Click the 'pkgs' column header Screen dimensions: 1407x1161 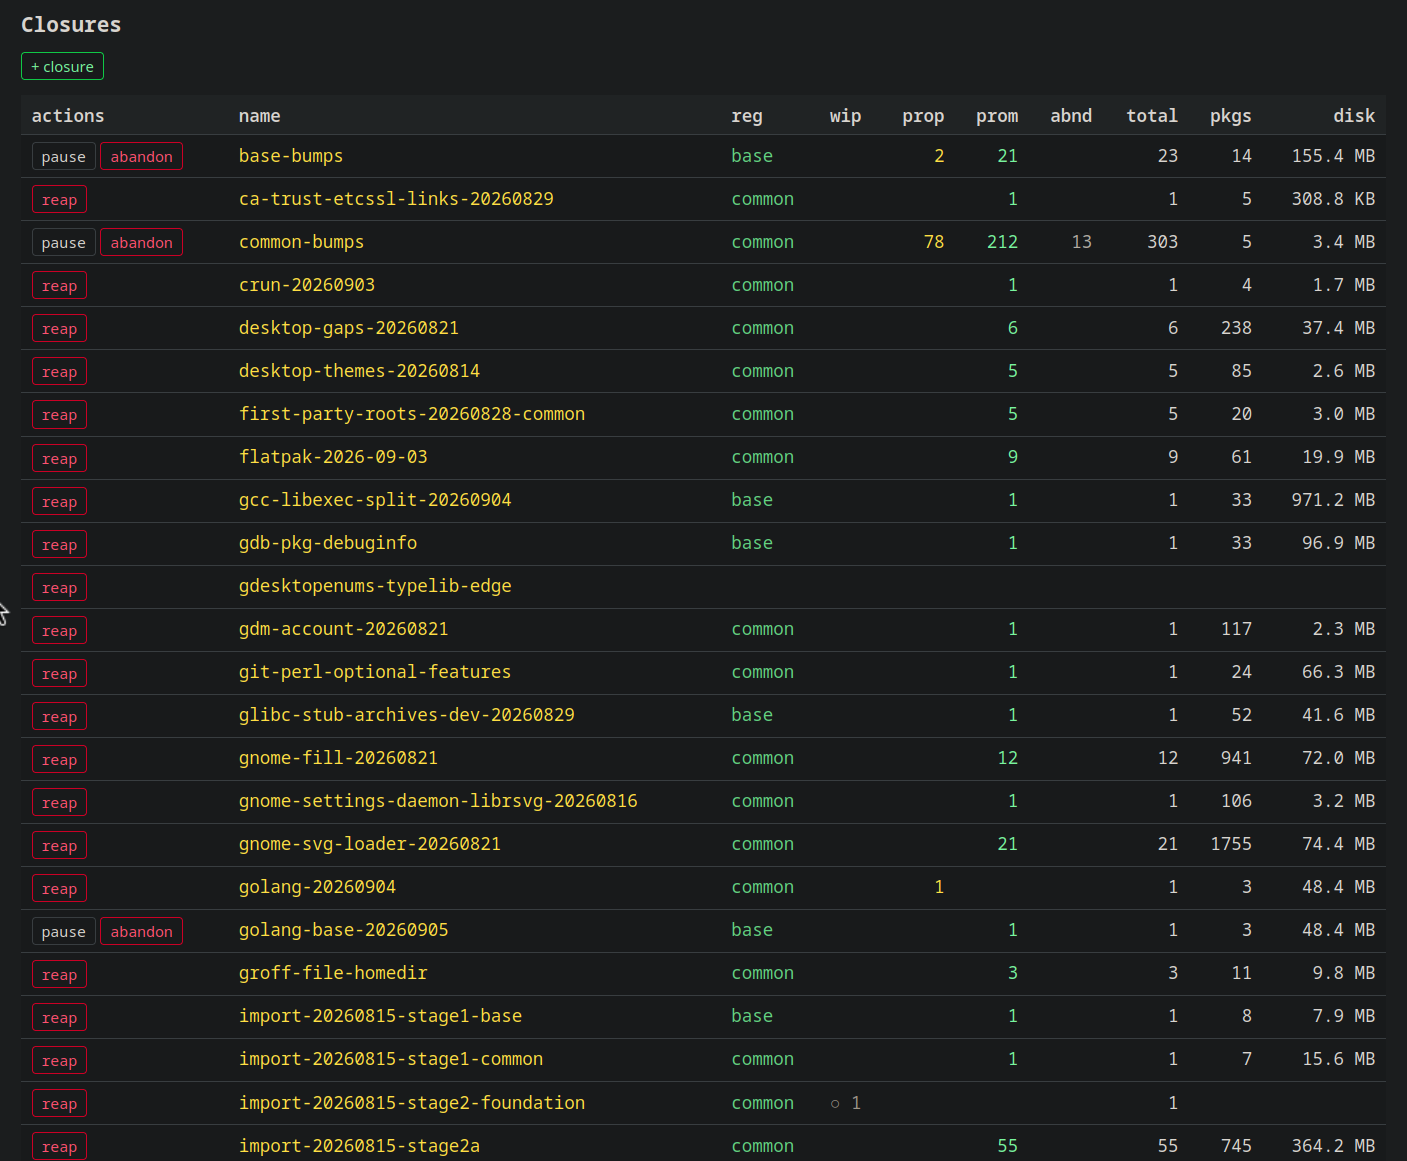pos(1231,116)
